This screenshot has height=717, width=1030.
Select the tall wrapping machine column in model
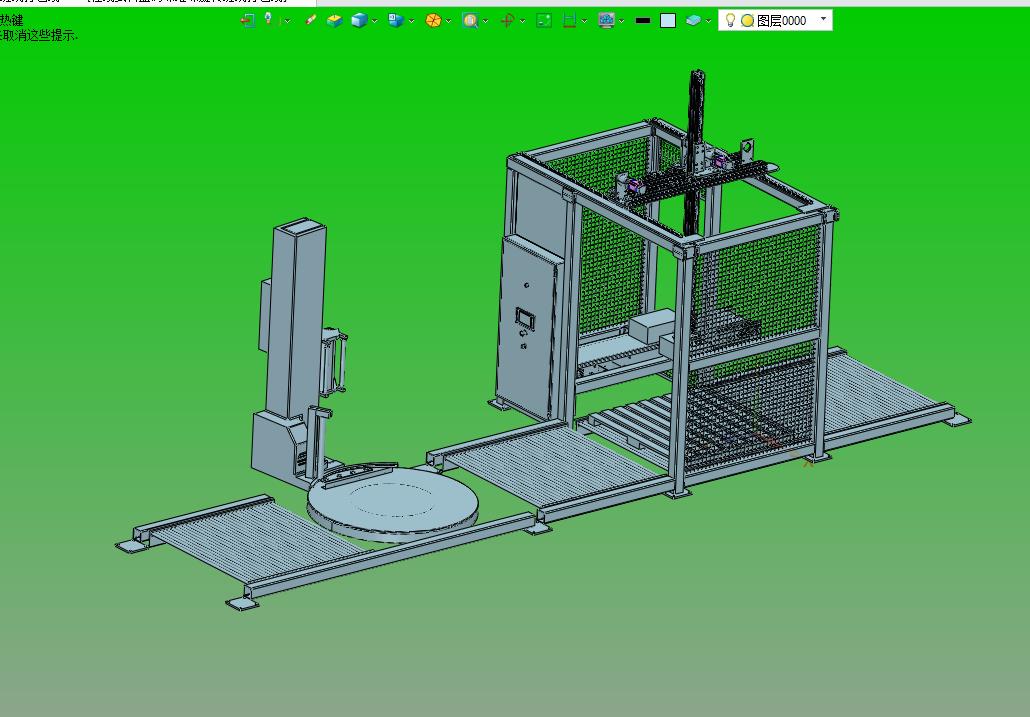tap(296, 318)
